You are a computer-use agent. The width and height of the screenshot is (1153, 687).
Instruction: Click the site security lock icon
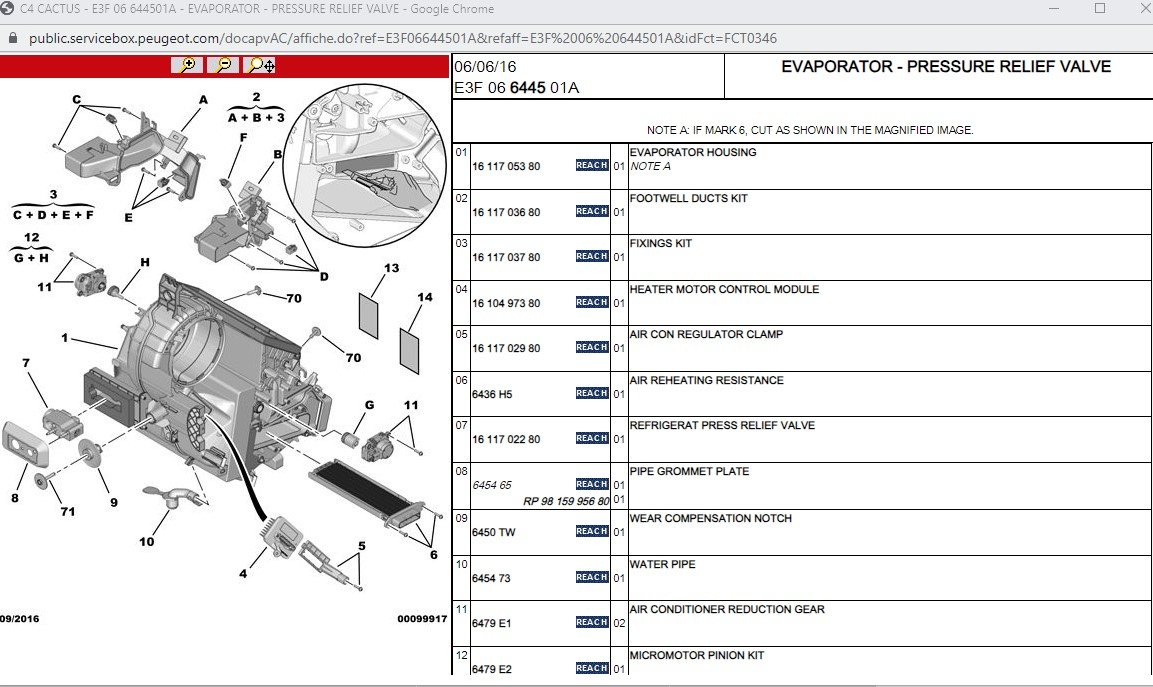pos(12,38)
